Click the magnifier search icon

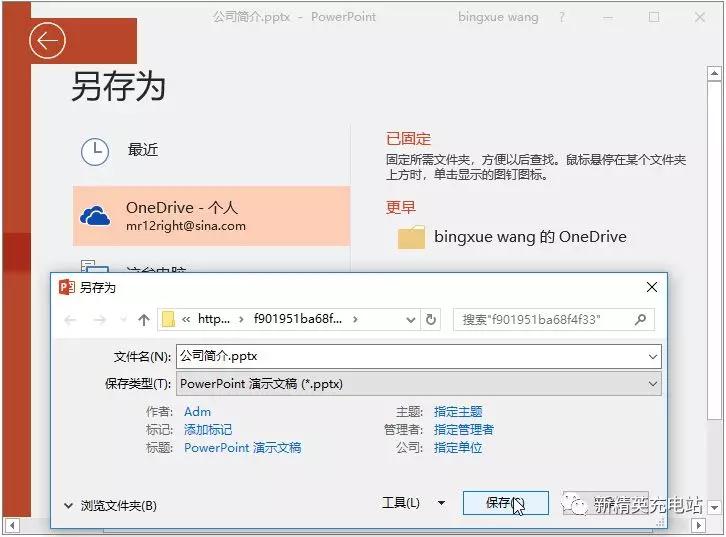click(x=641, y=319)
